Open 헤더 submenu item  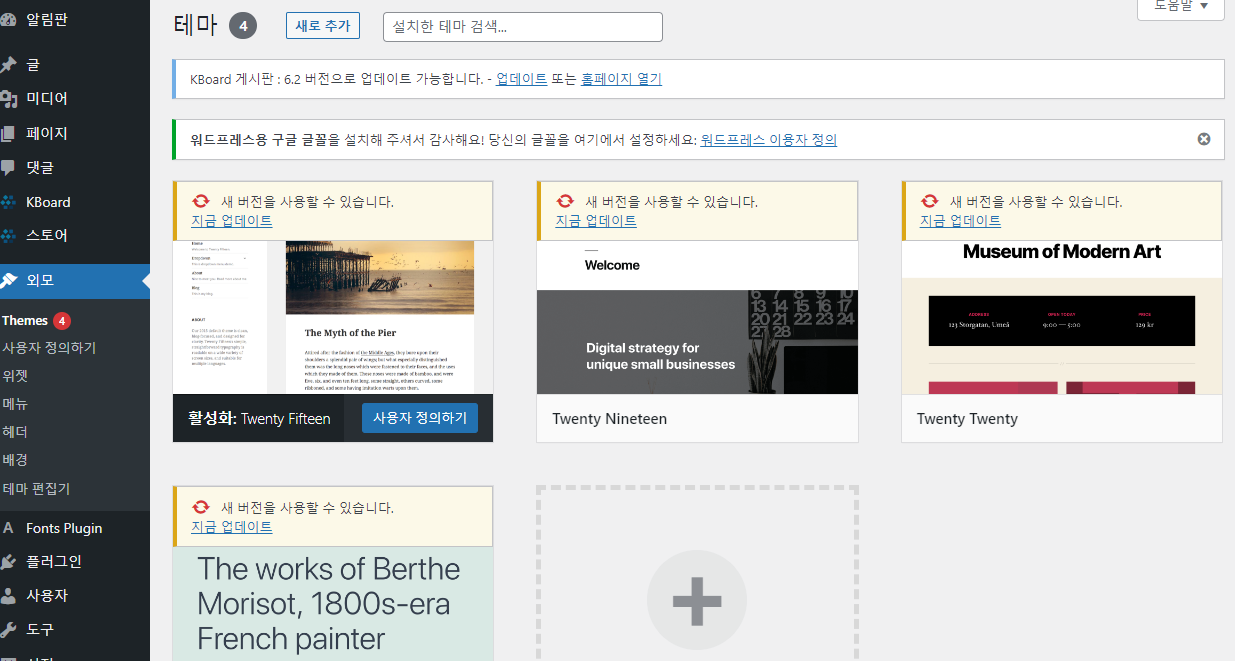click(x=15, y=432)
